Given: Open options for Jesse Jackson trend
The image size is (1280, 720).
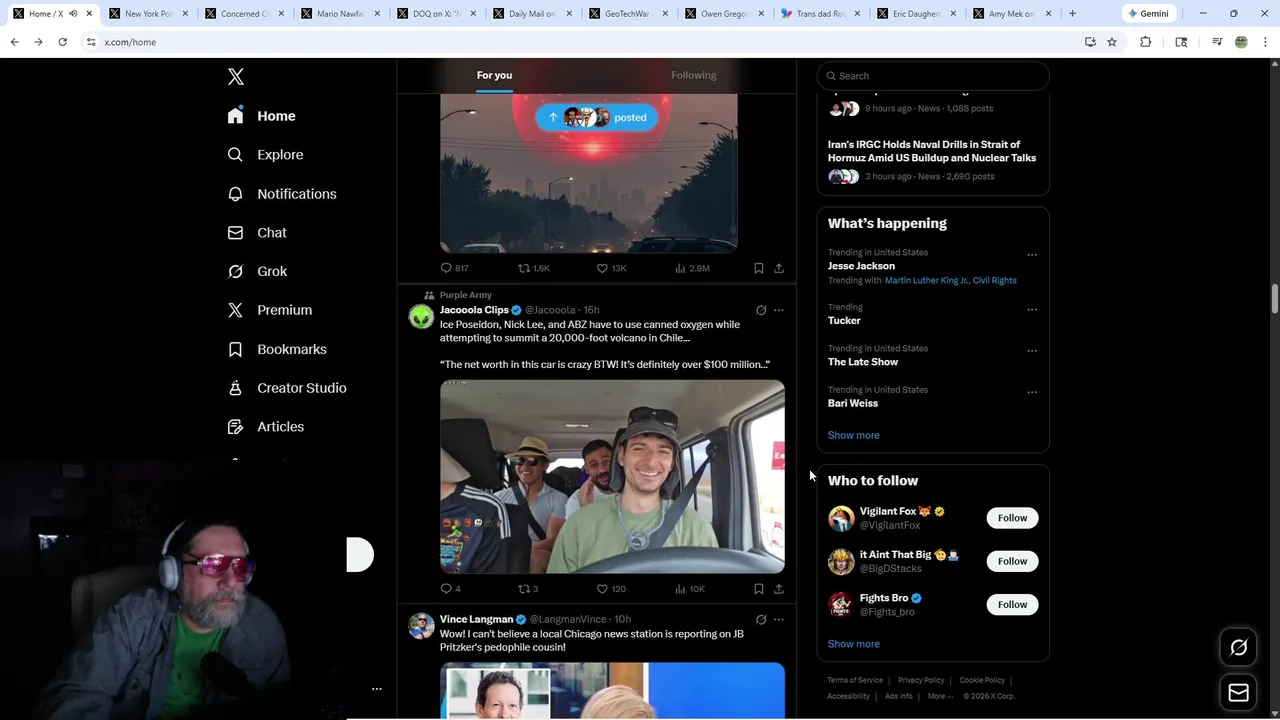Looking at the screenshot, I should 1032,255.
